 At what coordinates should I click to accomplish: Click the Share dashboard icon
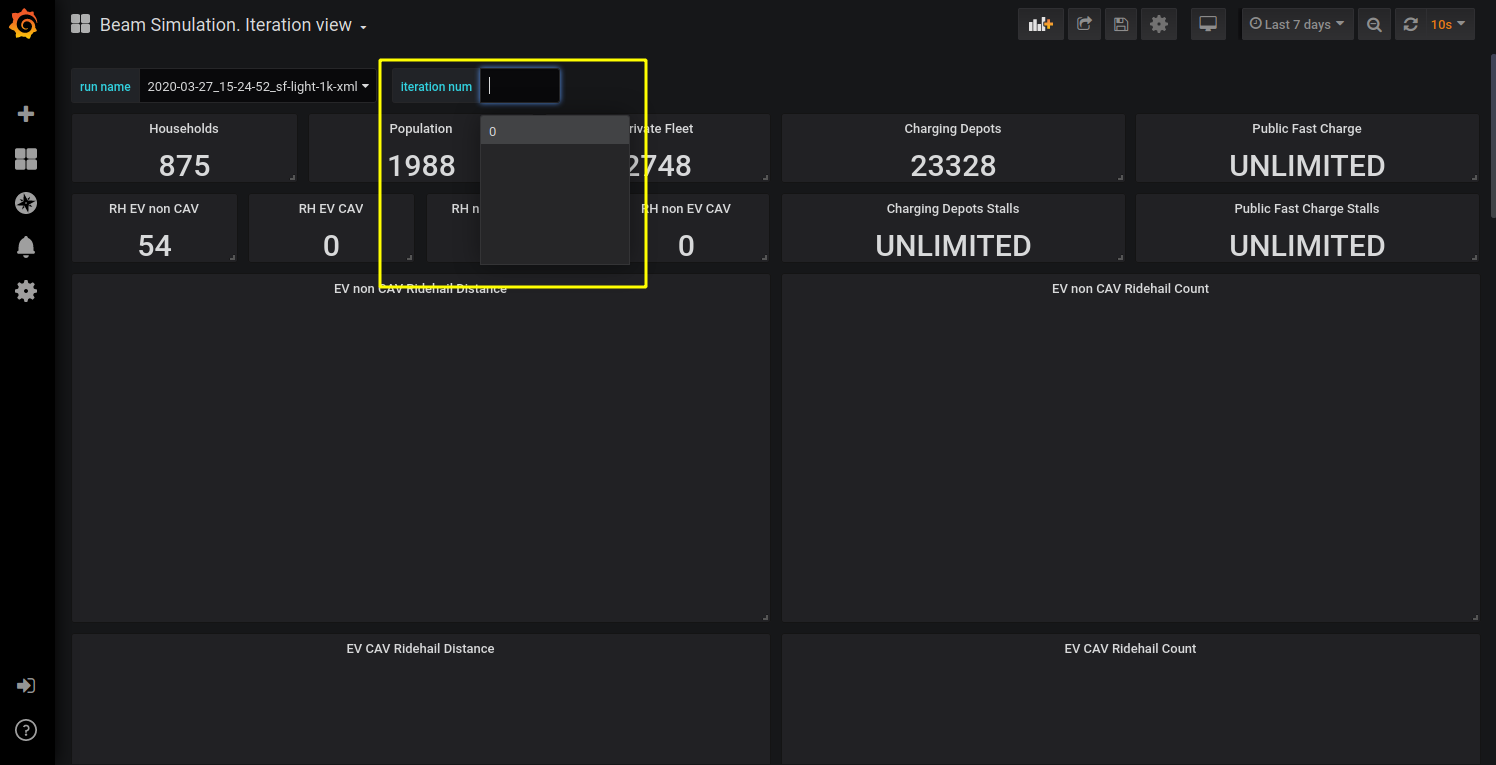1084,24
